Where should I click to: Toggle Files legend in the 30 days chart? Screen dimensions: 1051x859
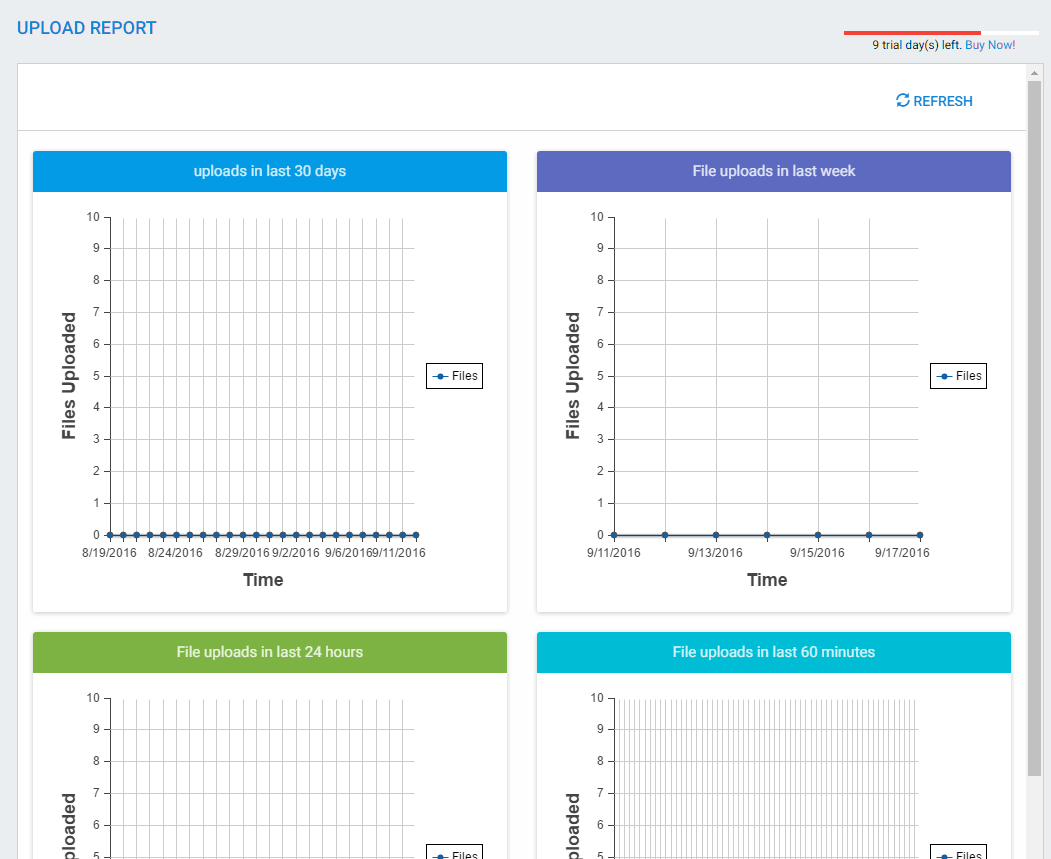[x=454, y=376]
